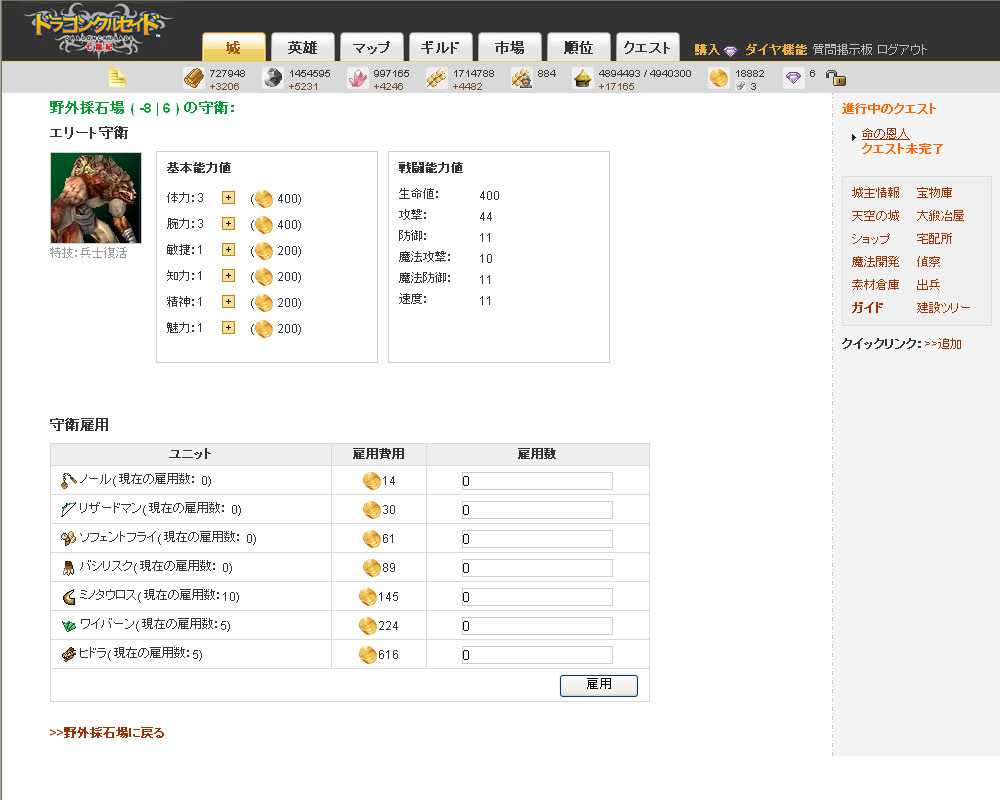Click the Dragon Crusade logo

[95, 30]
